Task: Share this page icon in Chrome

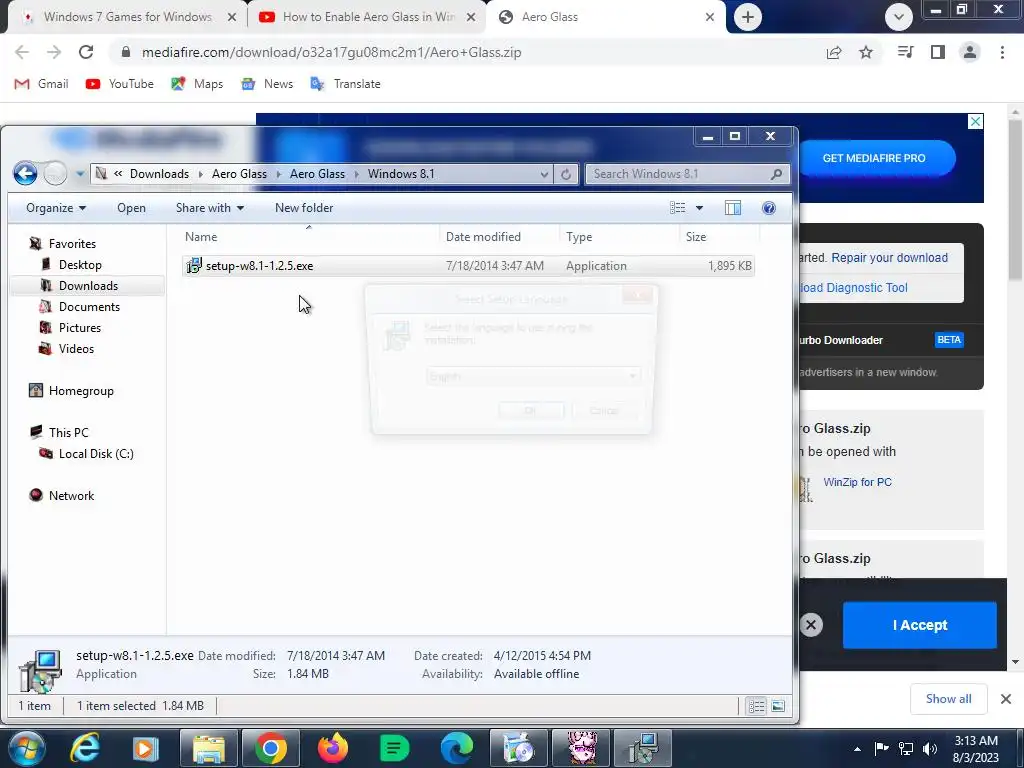Action: click(x=834, y=52)
